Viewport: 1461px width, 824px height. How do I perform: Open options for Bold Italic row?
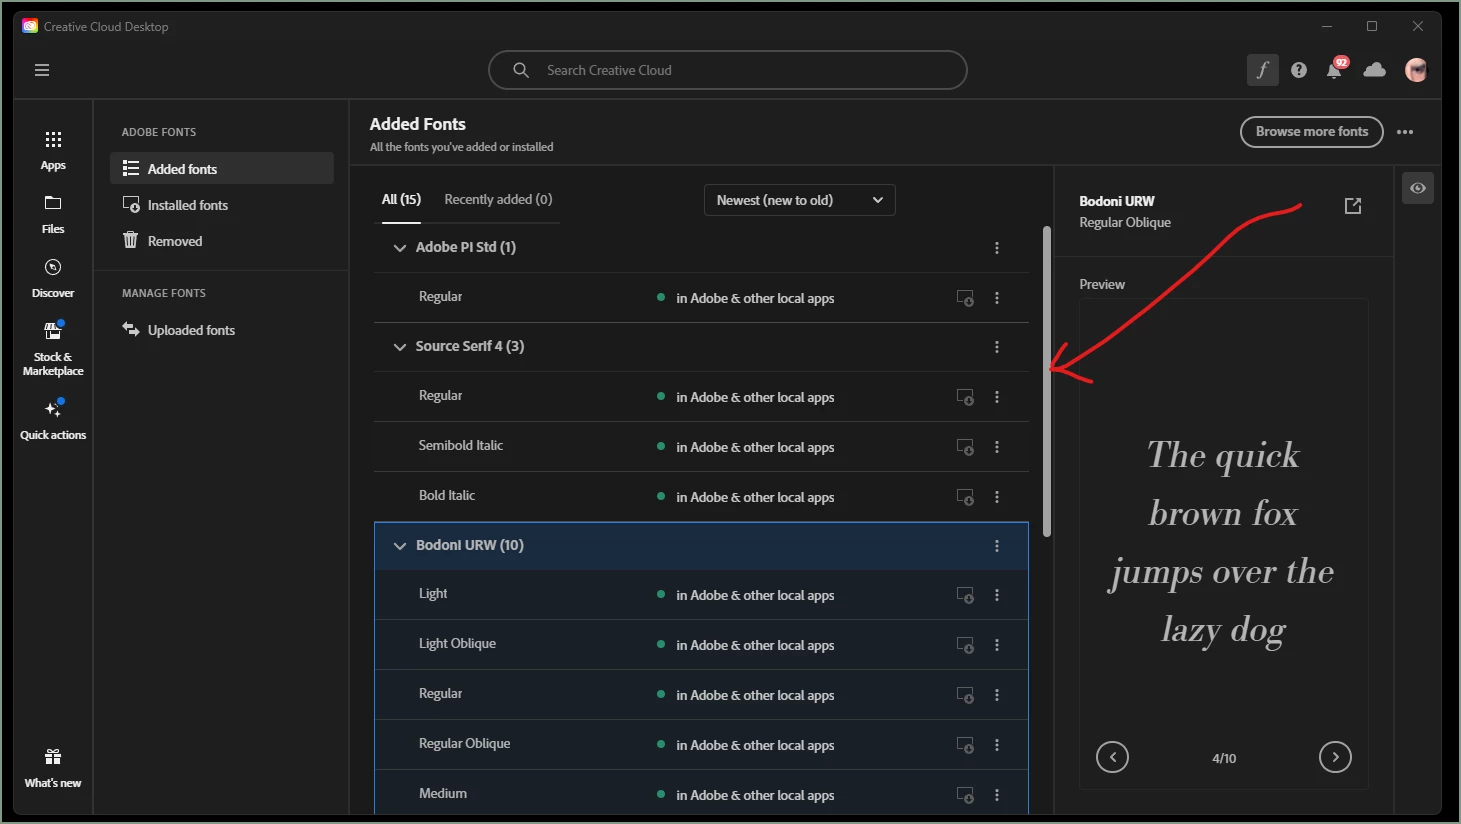tap(997, 497)
